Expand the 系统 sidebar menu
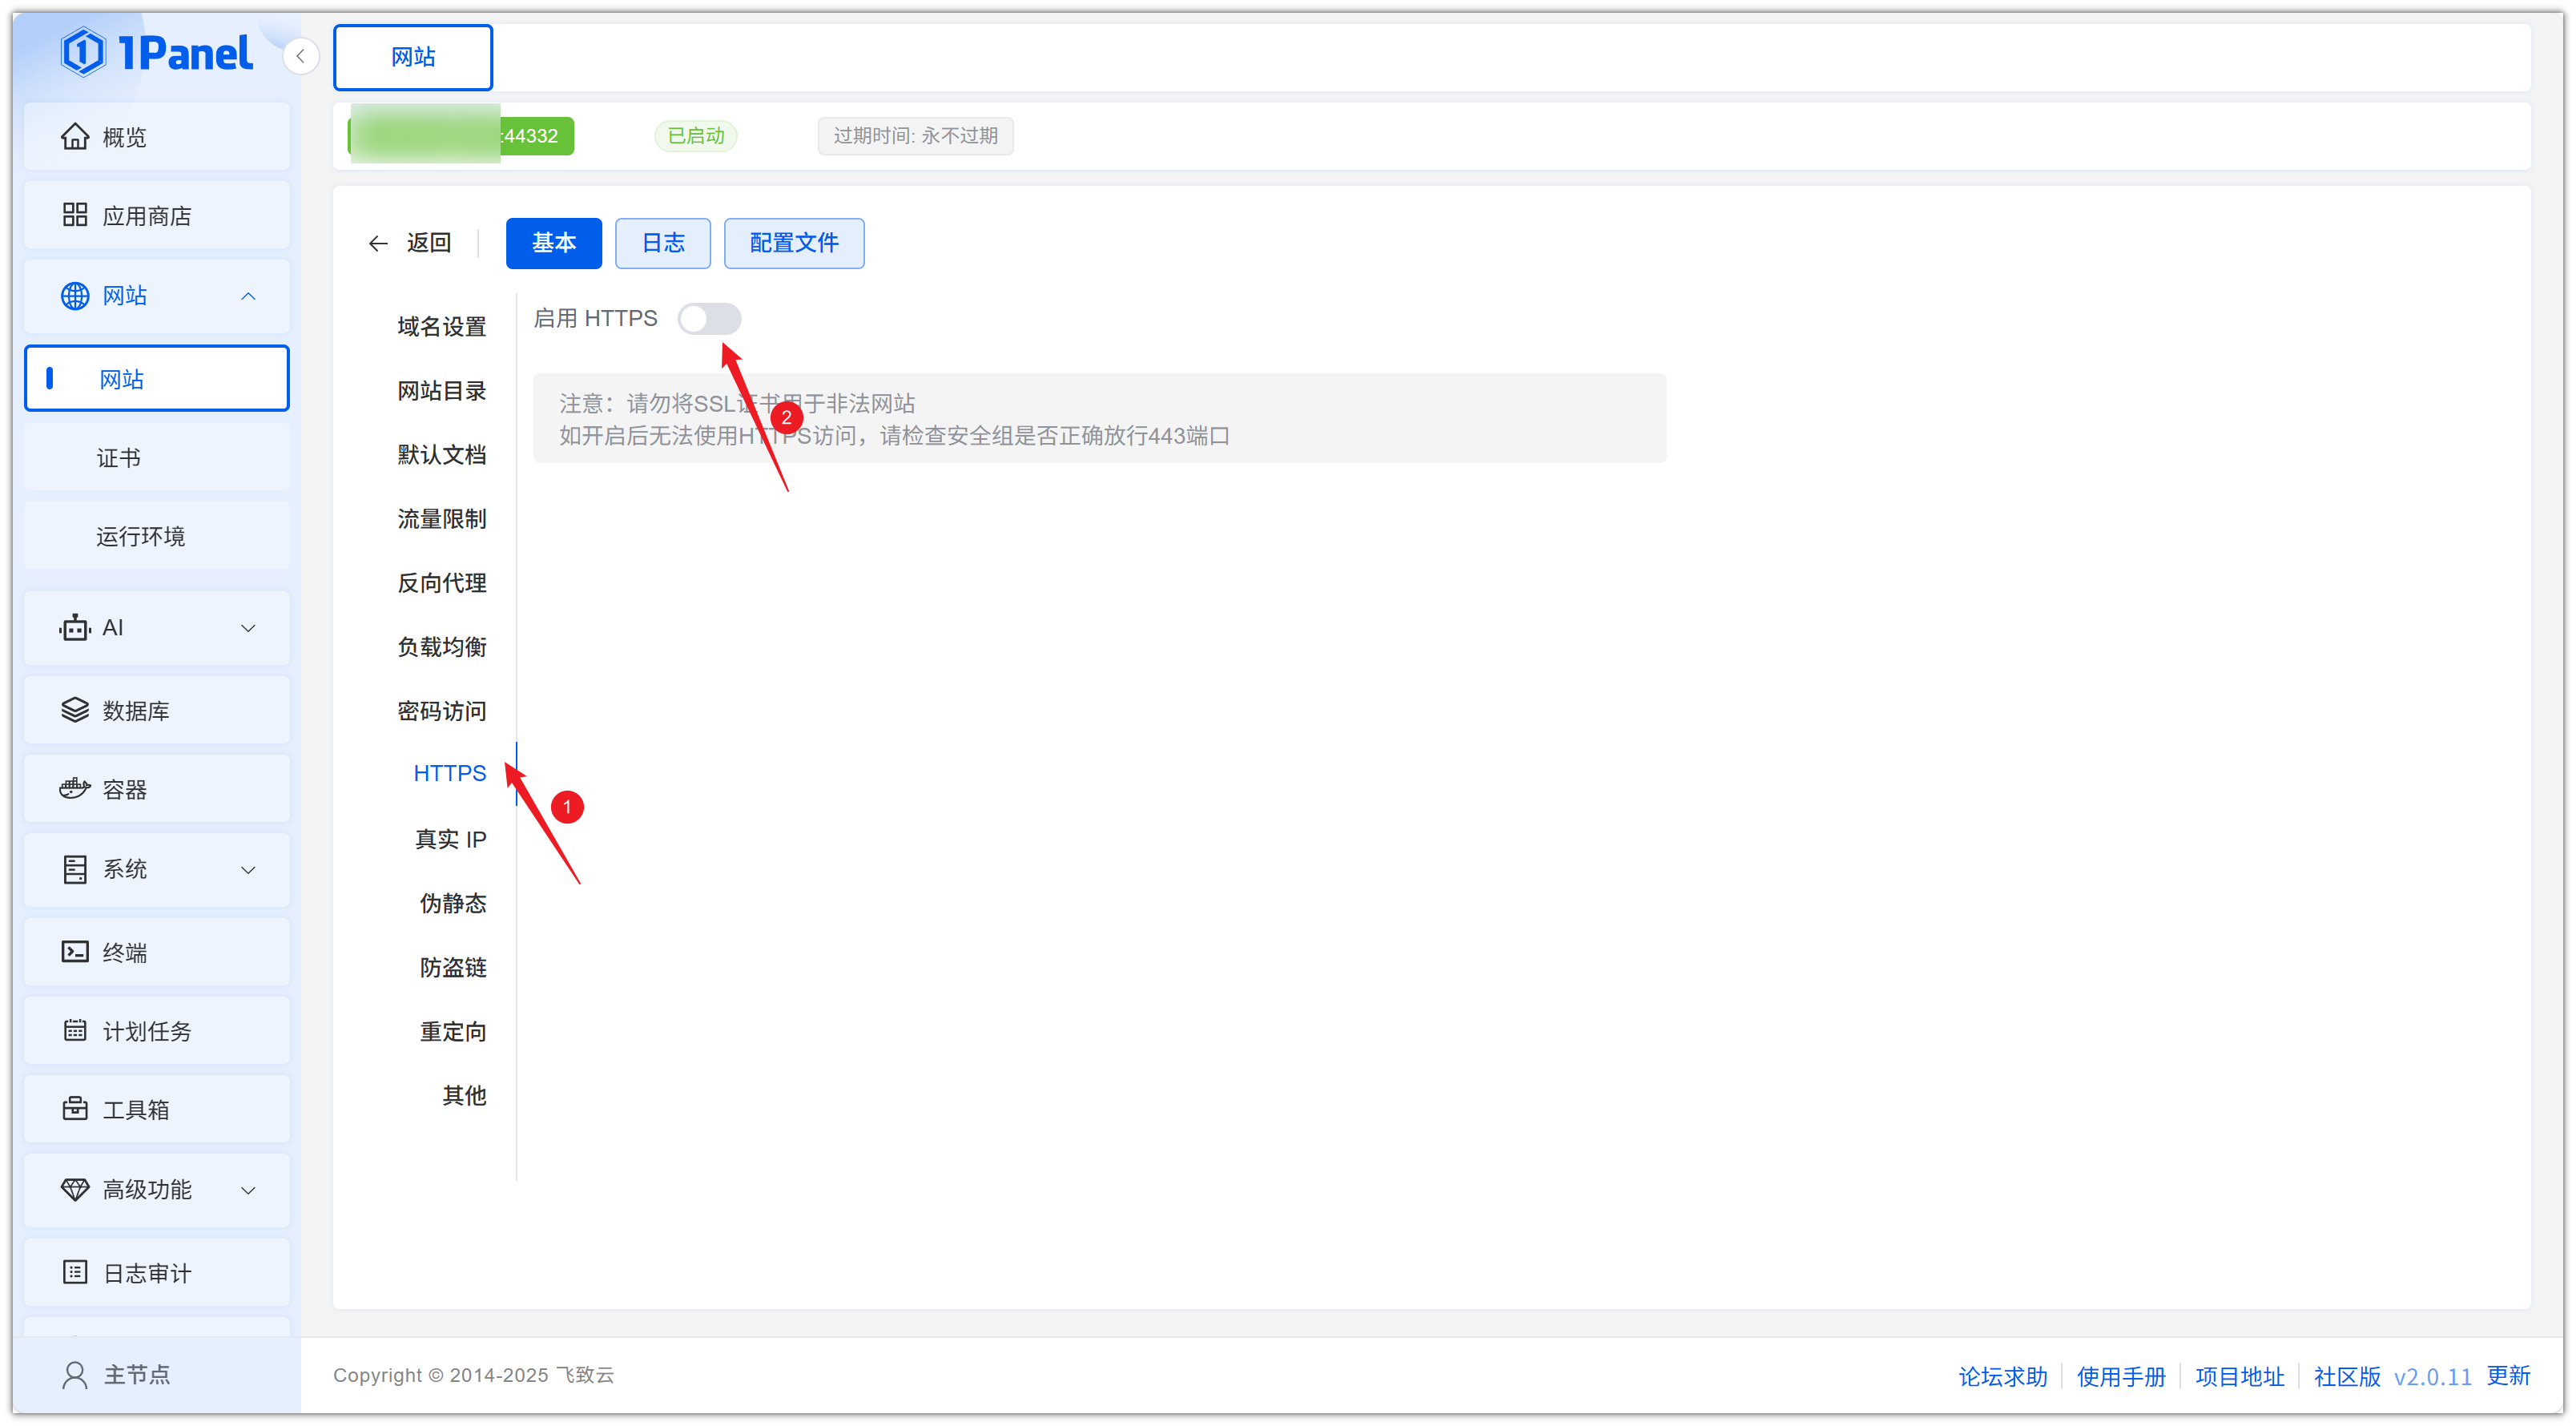The image size is (2576, 1426). point(248,870)
